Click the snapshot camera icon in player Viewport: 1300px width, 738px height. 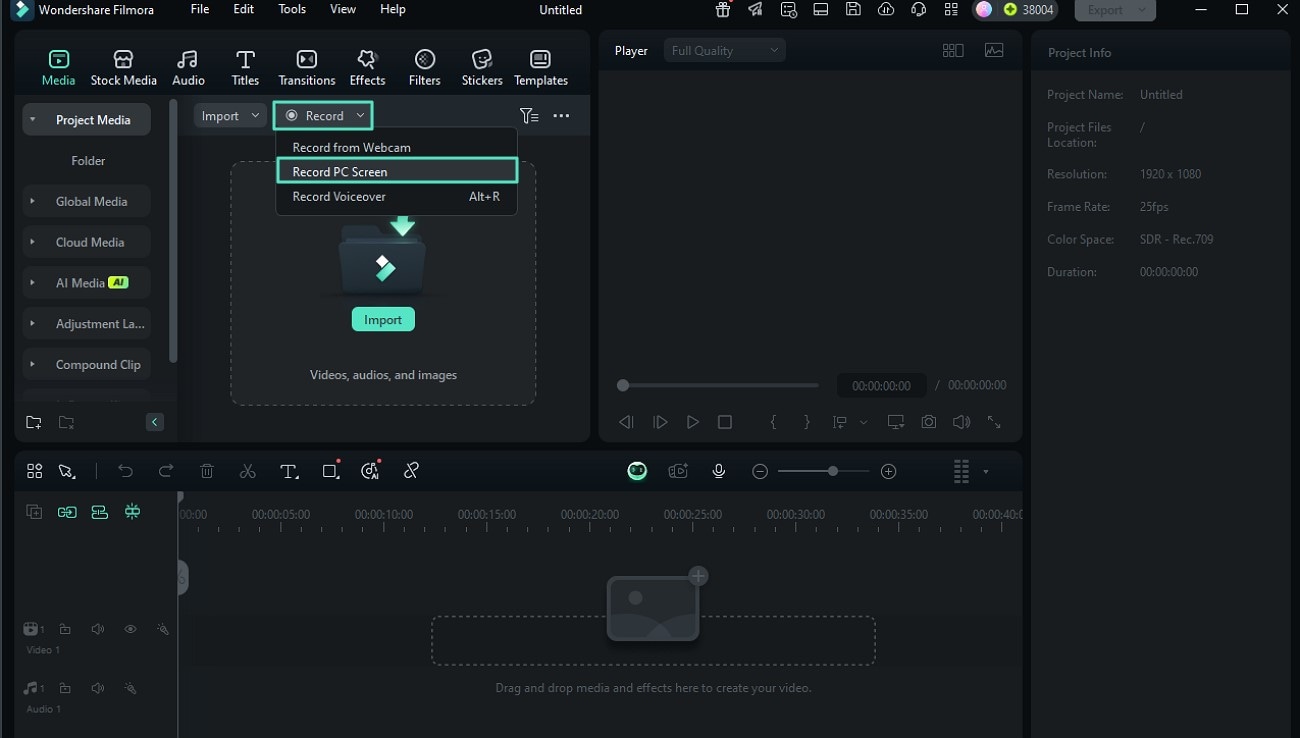tap(929, 422)
